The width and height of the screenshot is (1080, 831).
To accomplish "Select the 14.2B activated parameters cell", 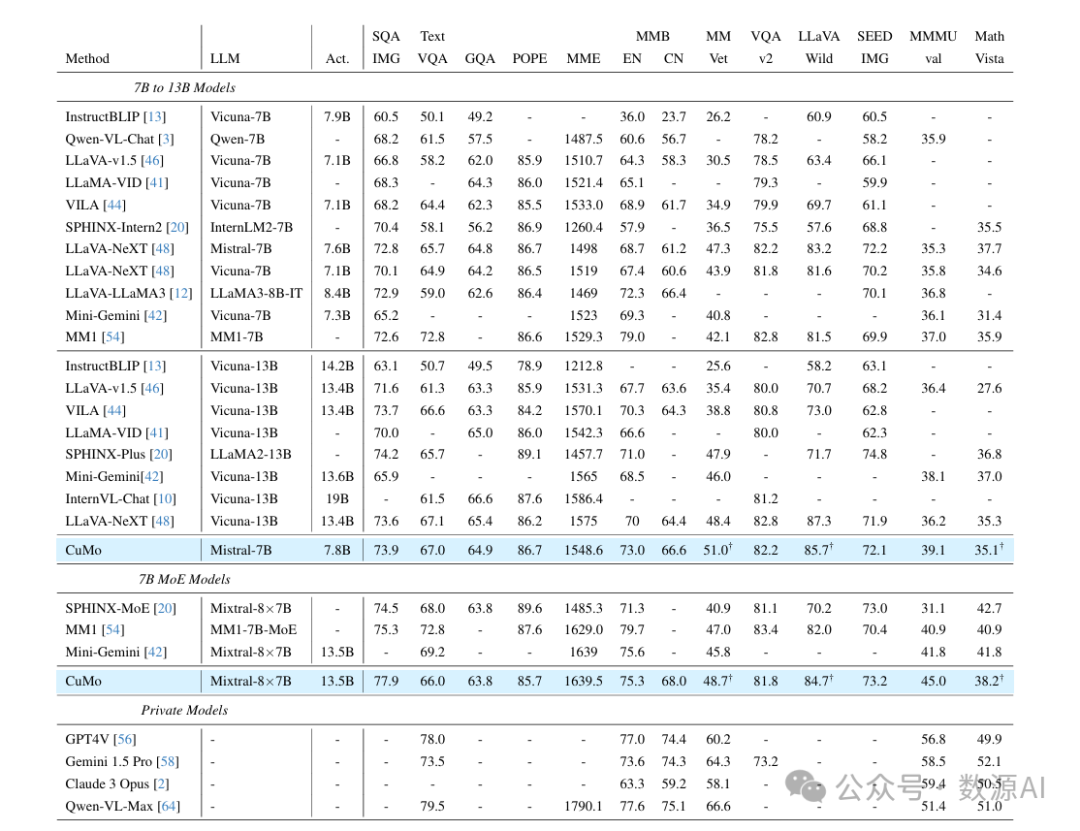I will click(338, 367).
